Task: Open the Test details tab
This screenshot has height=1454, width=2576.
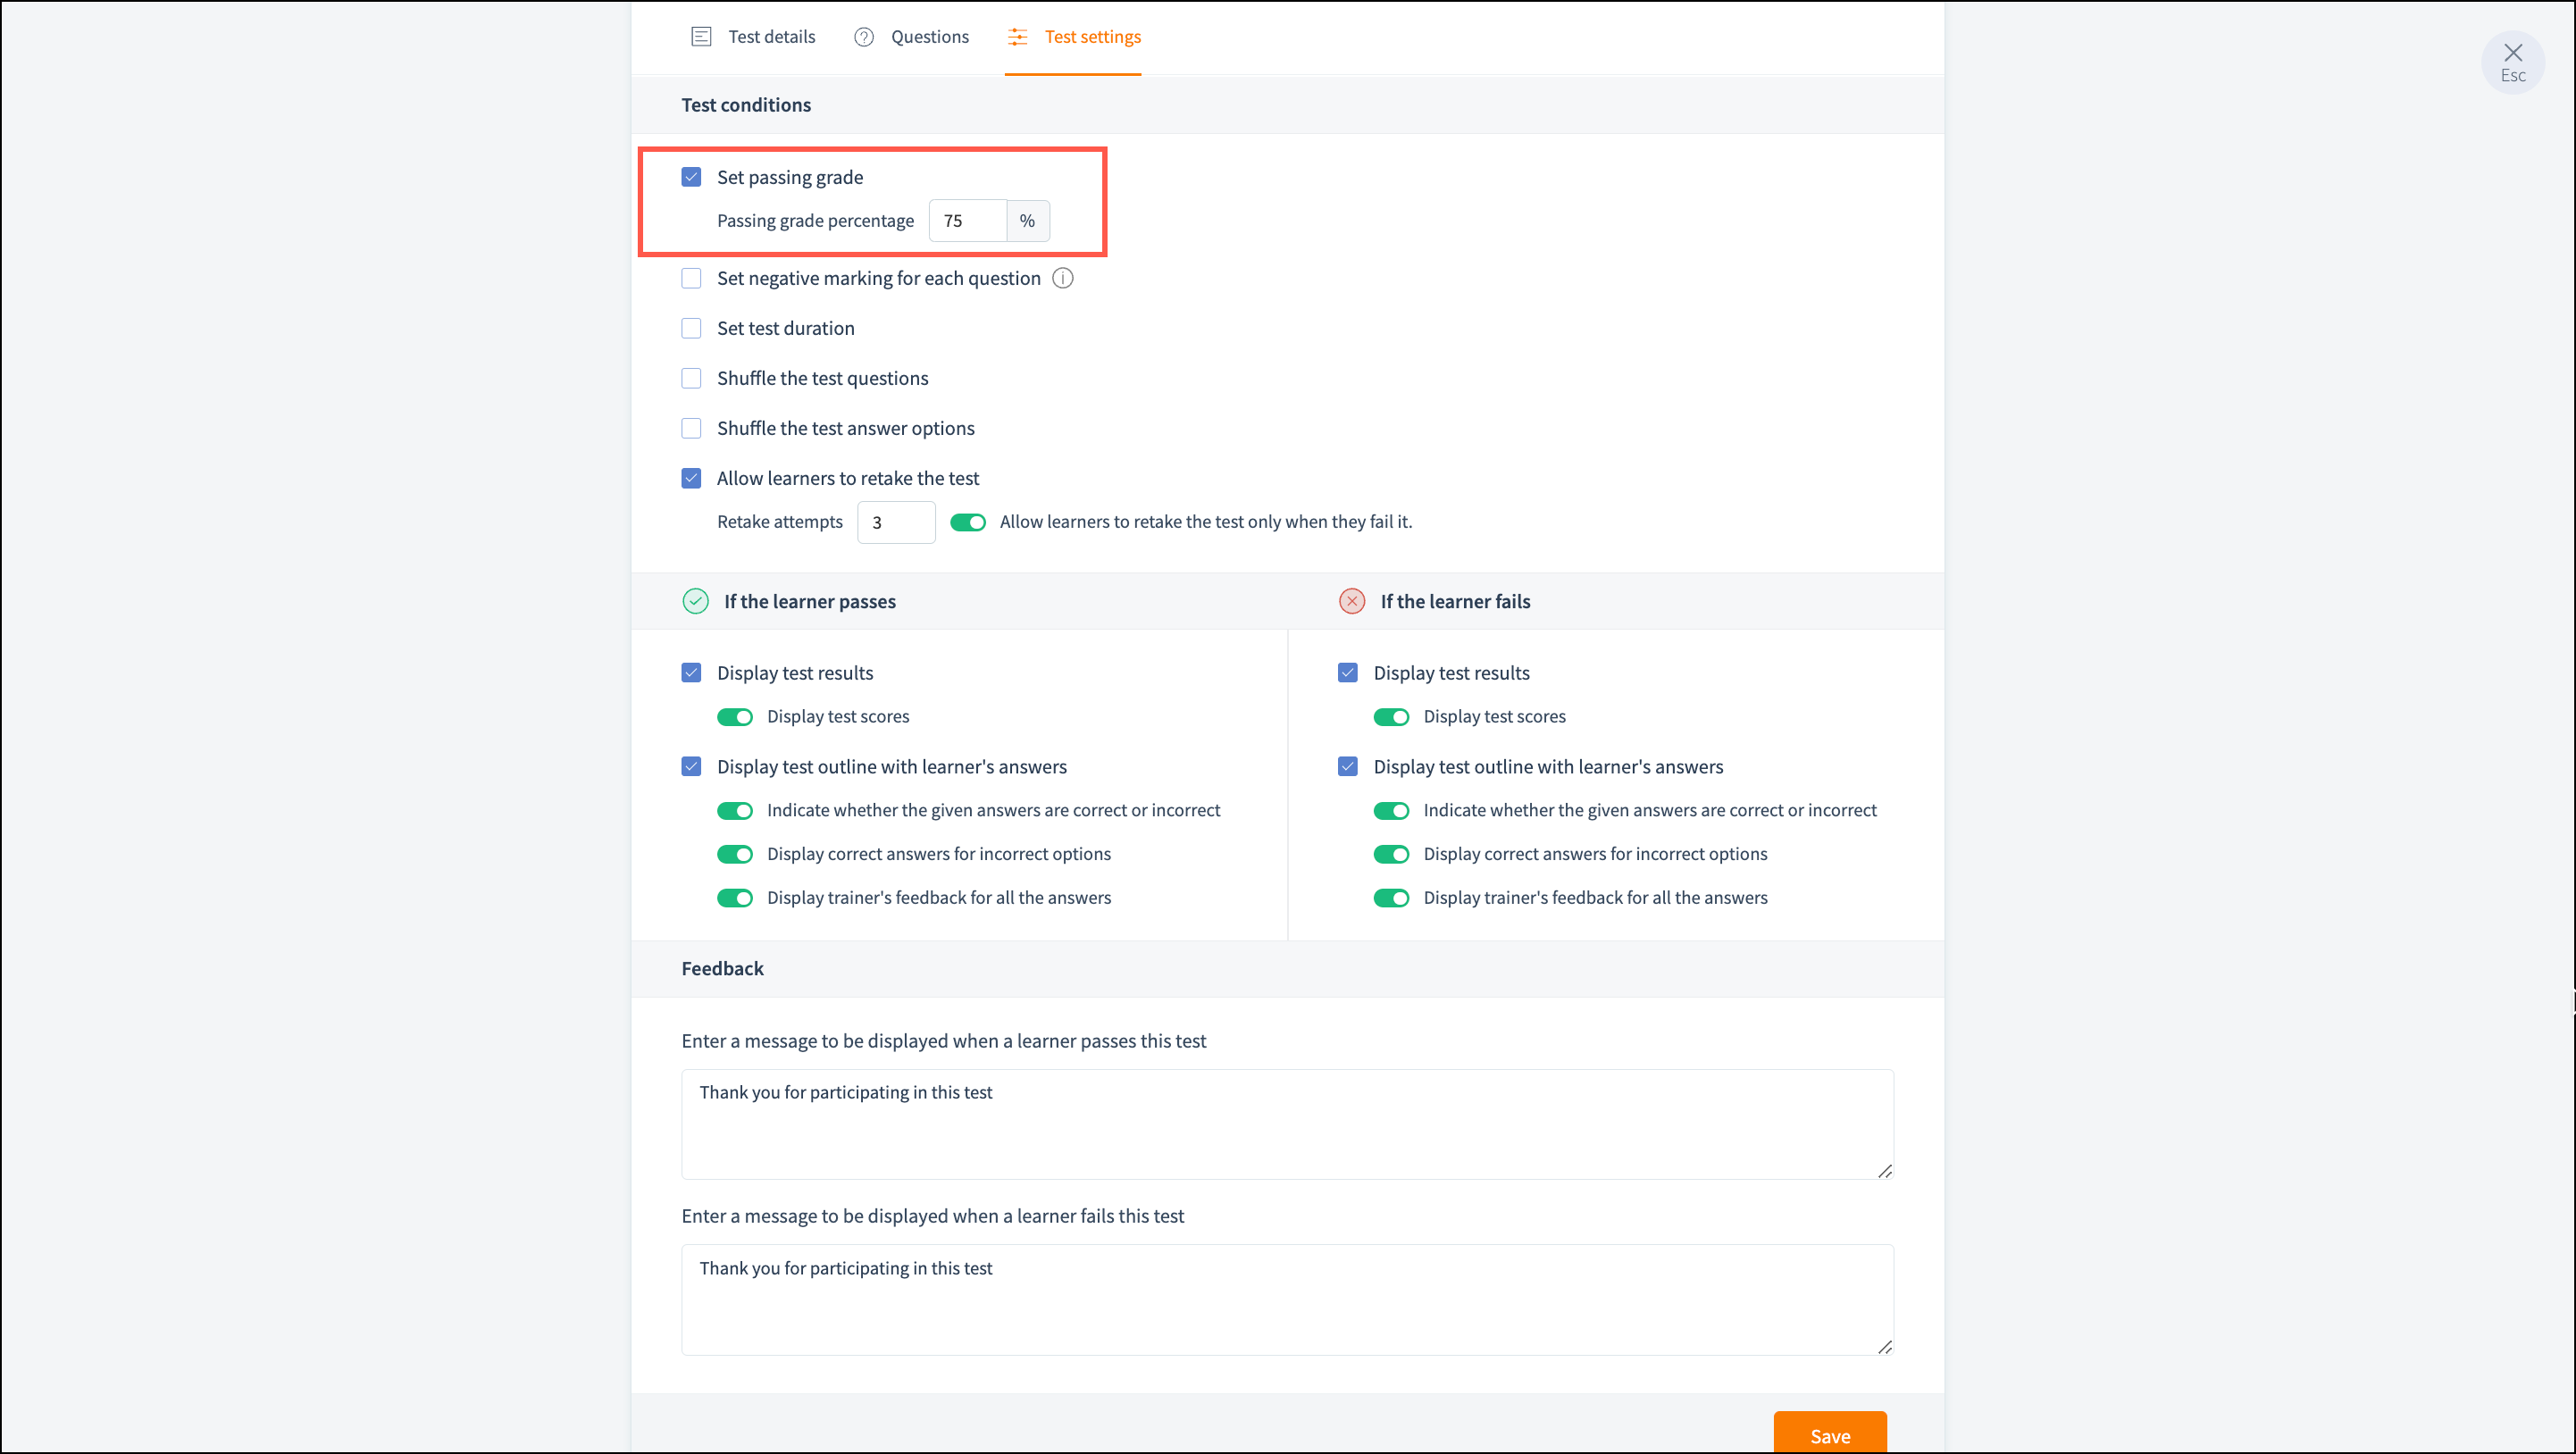Action: tap(770, 37)
